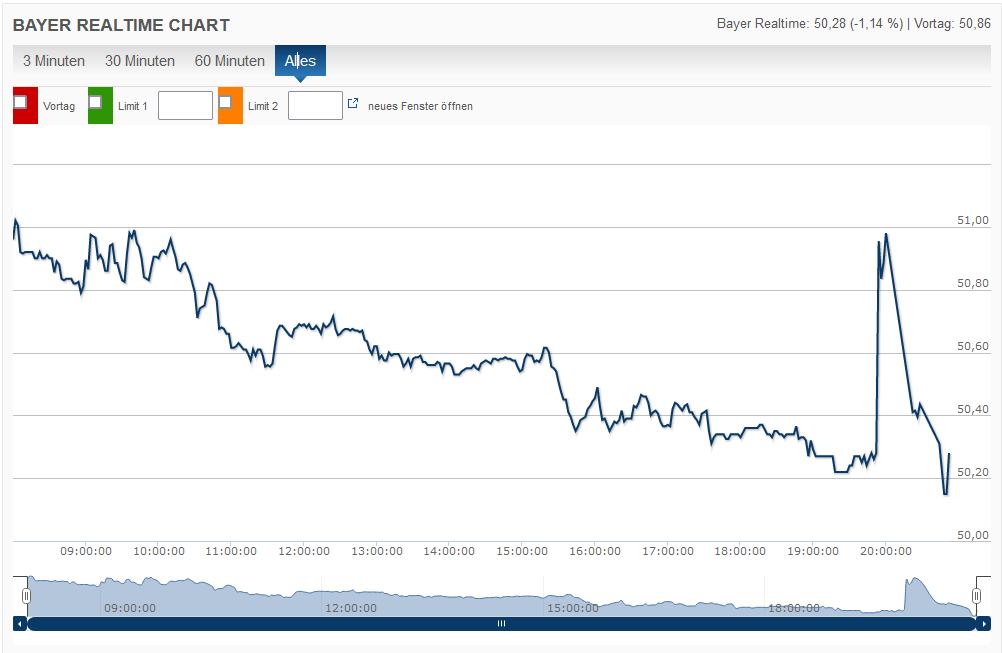Click the 12:00:00 time axis label on main chart
Image resolution: width=1002 pixels, height=653 pixels.
pyautogui.click(x=304, y=551)
